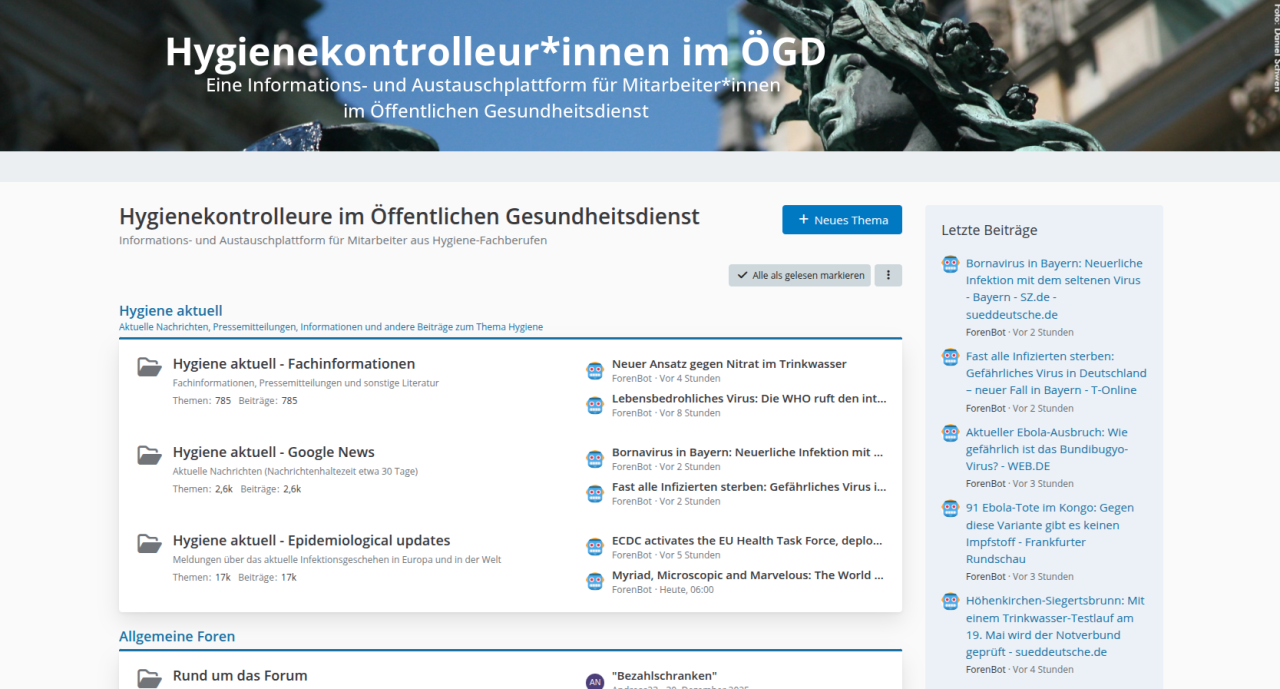Open post ECDC activates the EU Health Task Force
The image size is (1280, 689).
pos(747,540)
